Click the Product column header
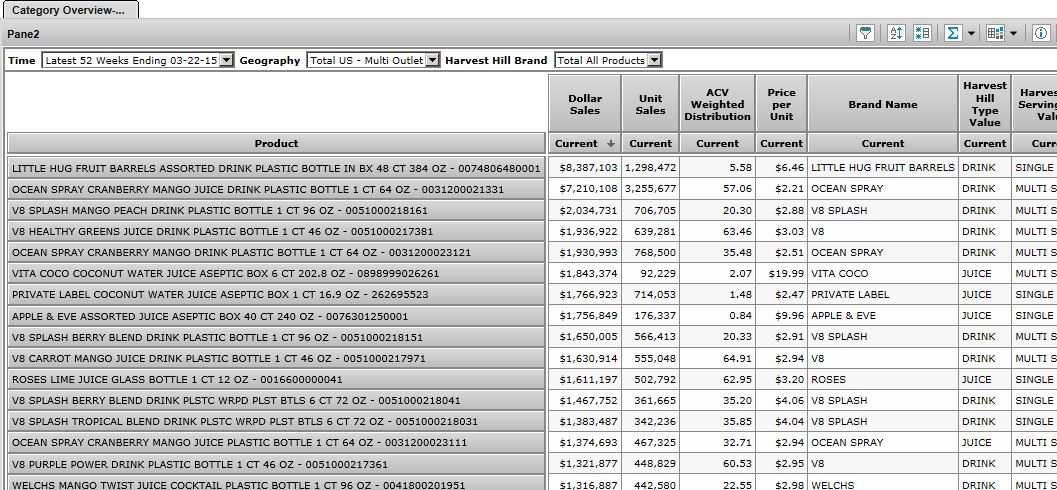Screen dimensions: 1057x490 point(276,143)
